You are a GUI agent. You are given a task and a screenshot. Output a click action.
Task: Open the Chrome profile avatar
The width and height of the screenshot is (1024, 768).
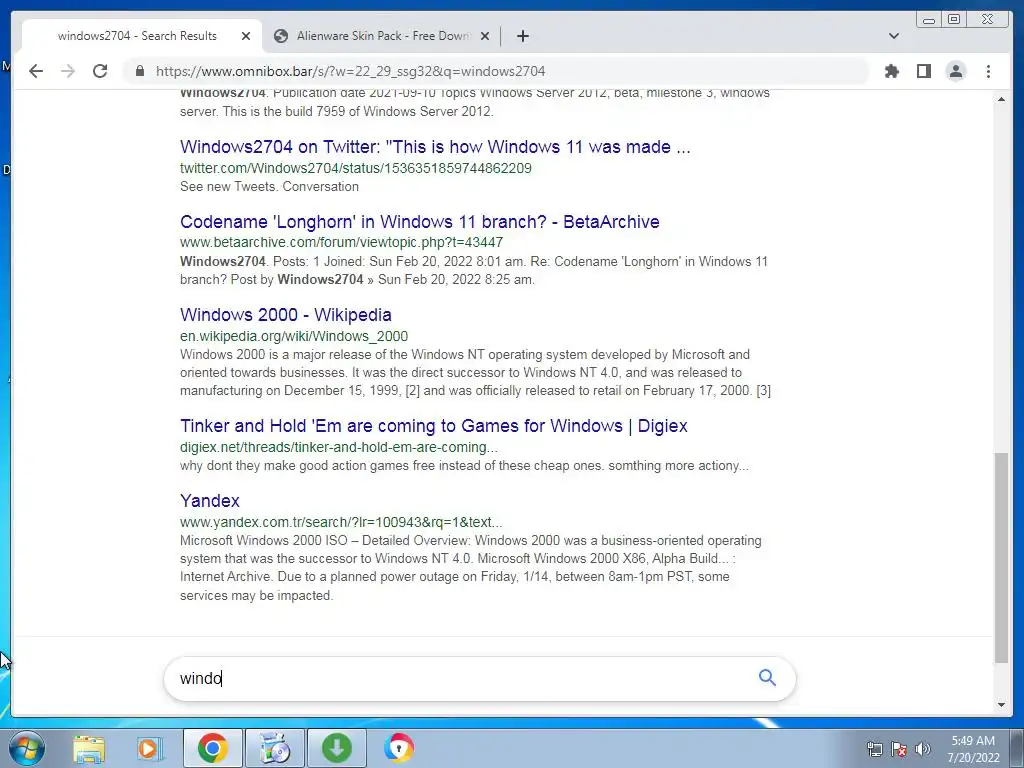click(955, 71)
